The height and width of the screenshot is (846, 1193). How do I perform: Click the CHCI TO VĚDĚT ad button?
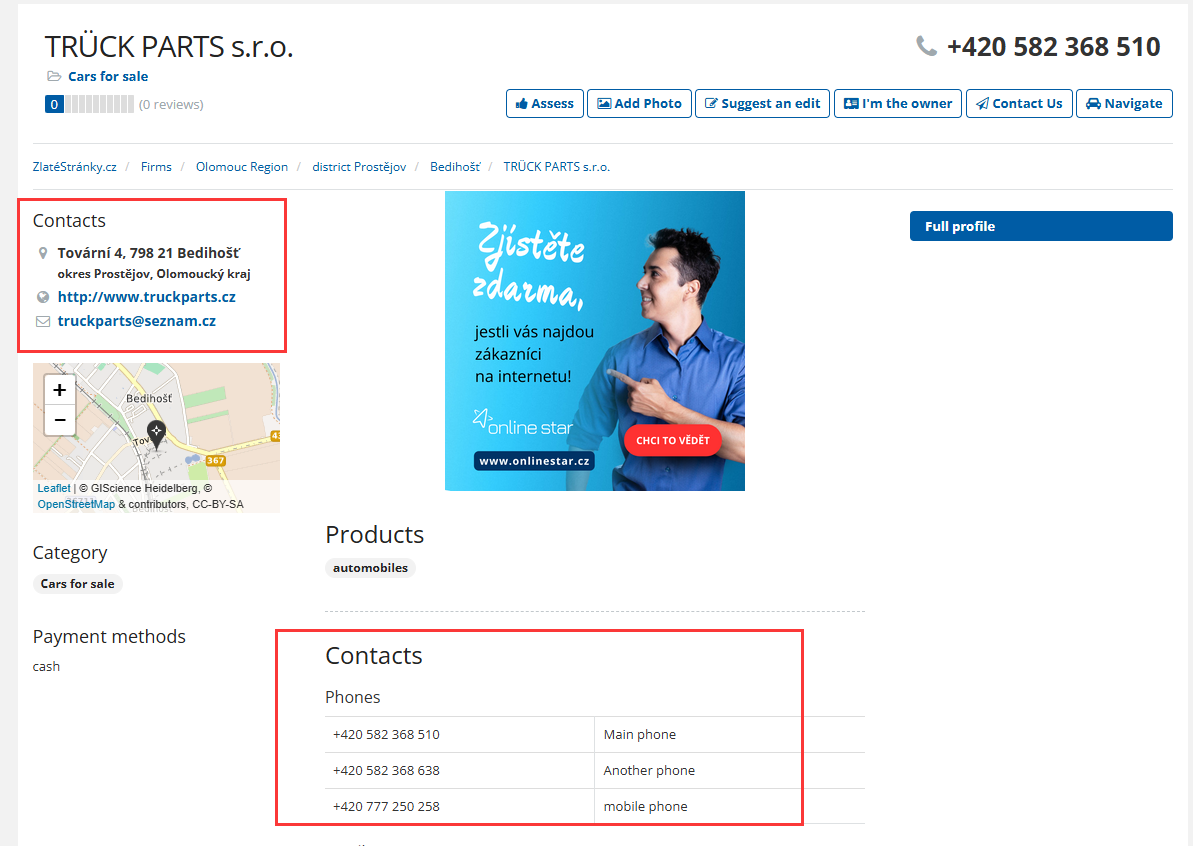pos(673,440)
